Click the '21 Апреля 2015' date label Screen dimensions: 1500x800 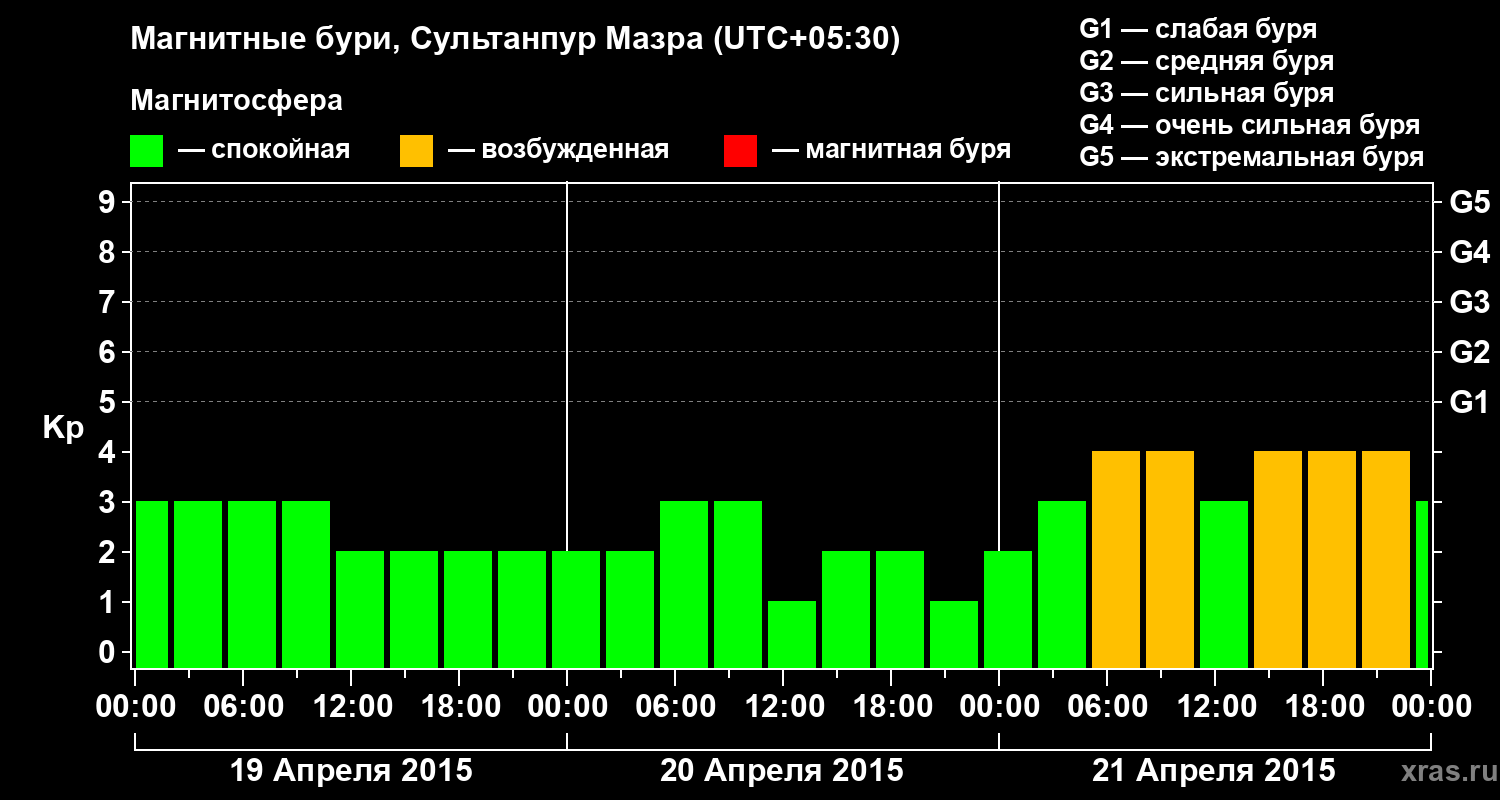tap(1214, 771)
